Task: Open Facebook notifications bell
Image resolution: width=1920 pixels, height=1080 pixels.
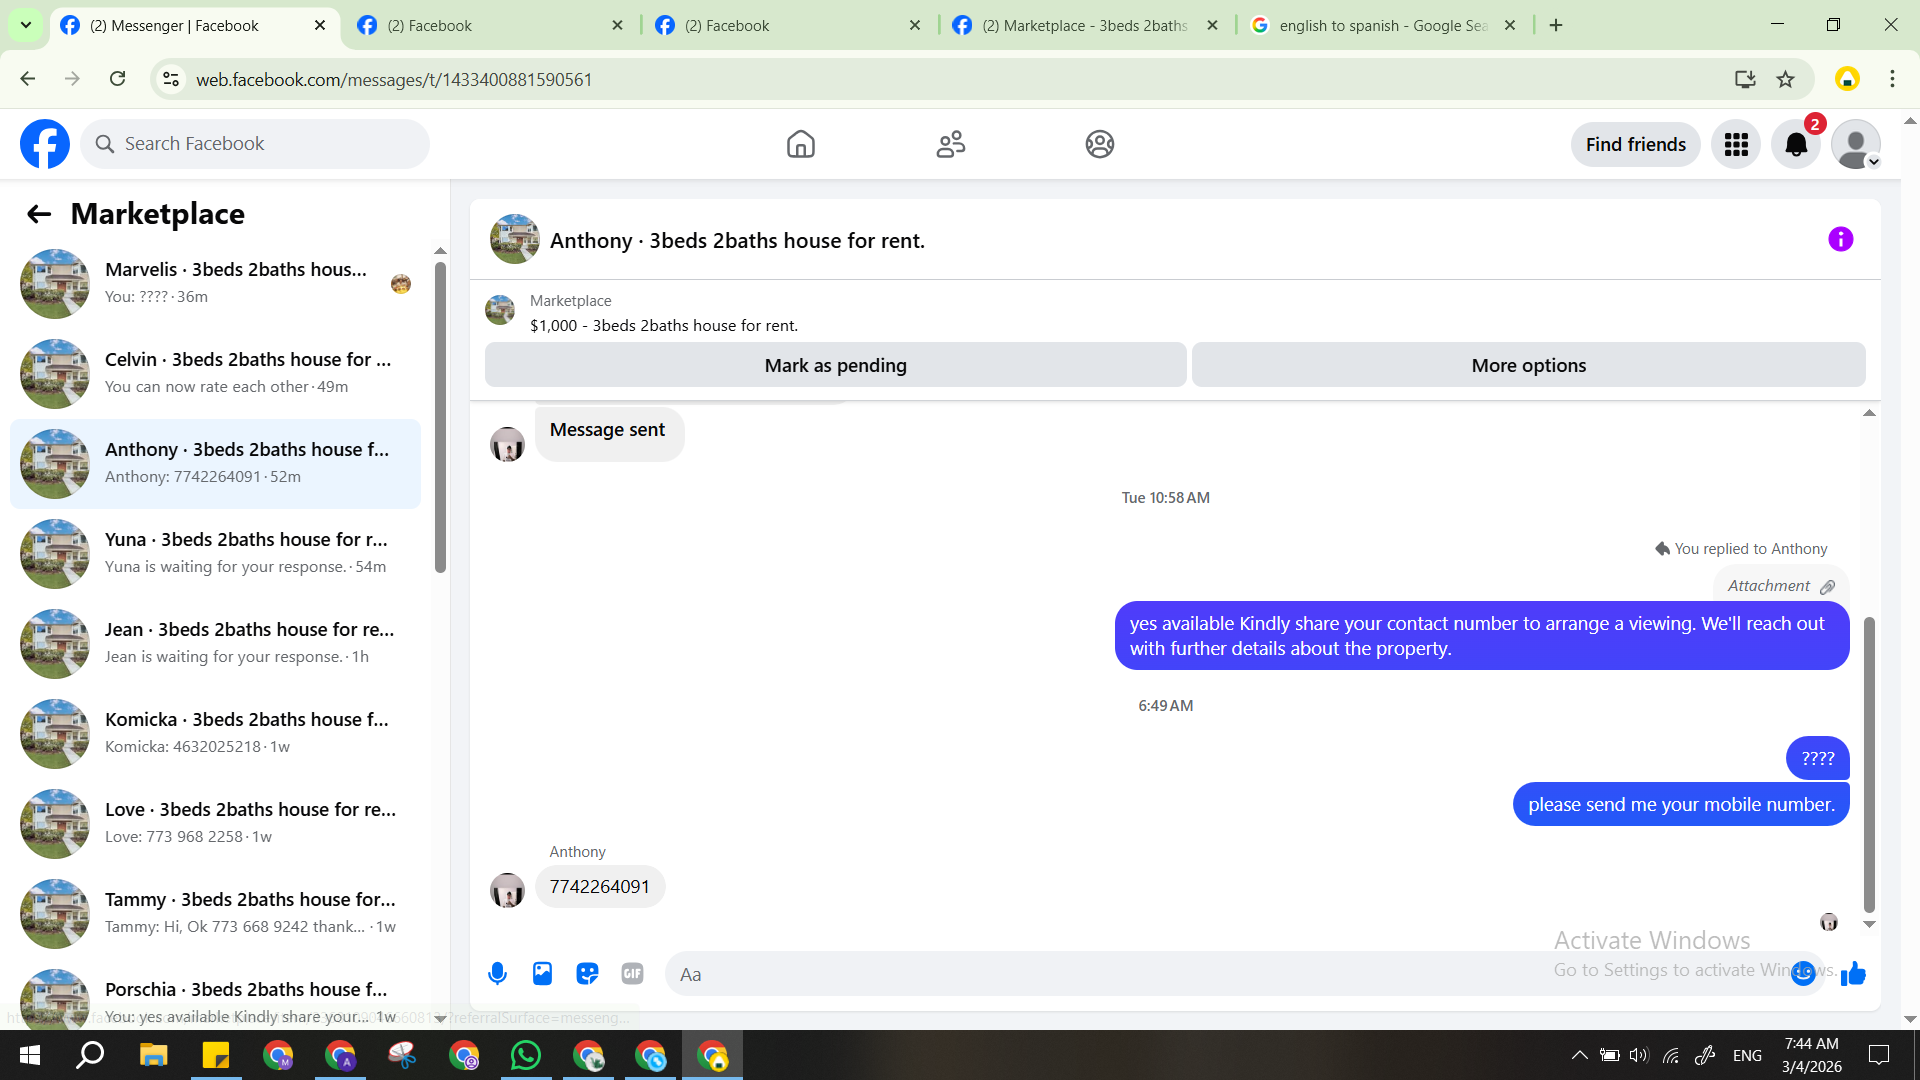Action: [x=1796, y=145]
